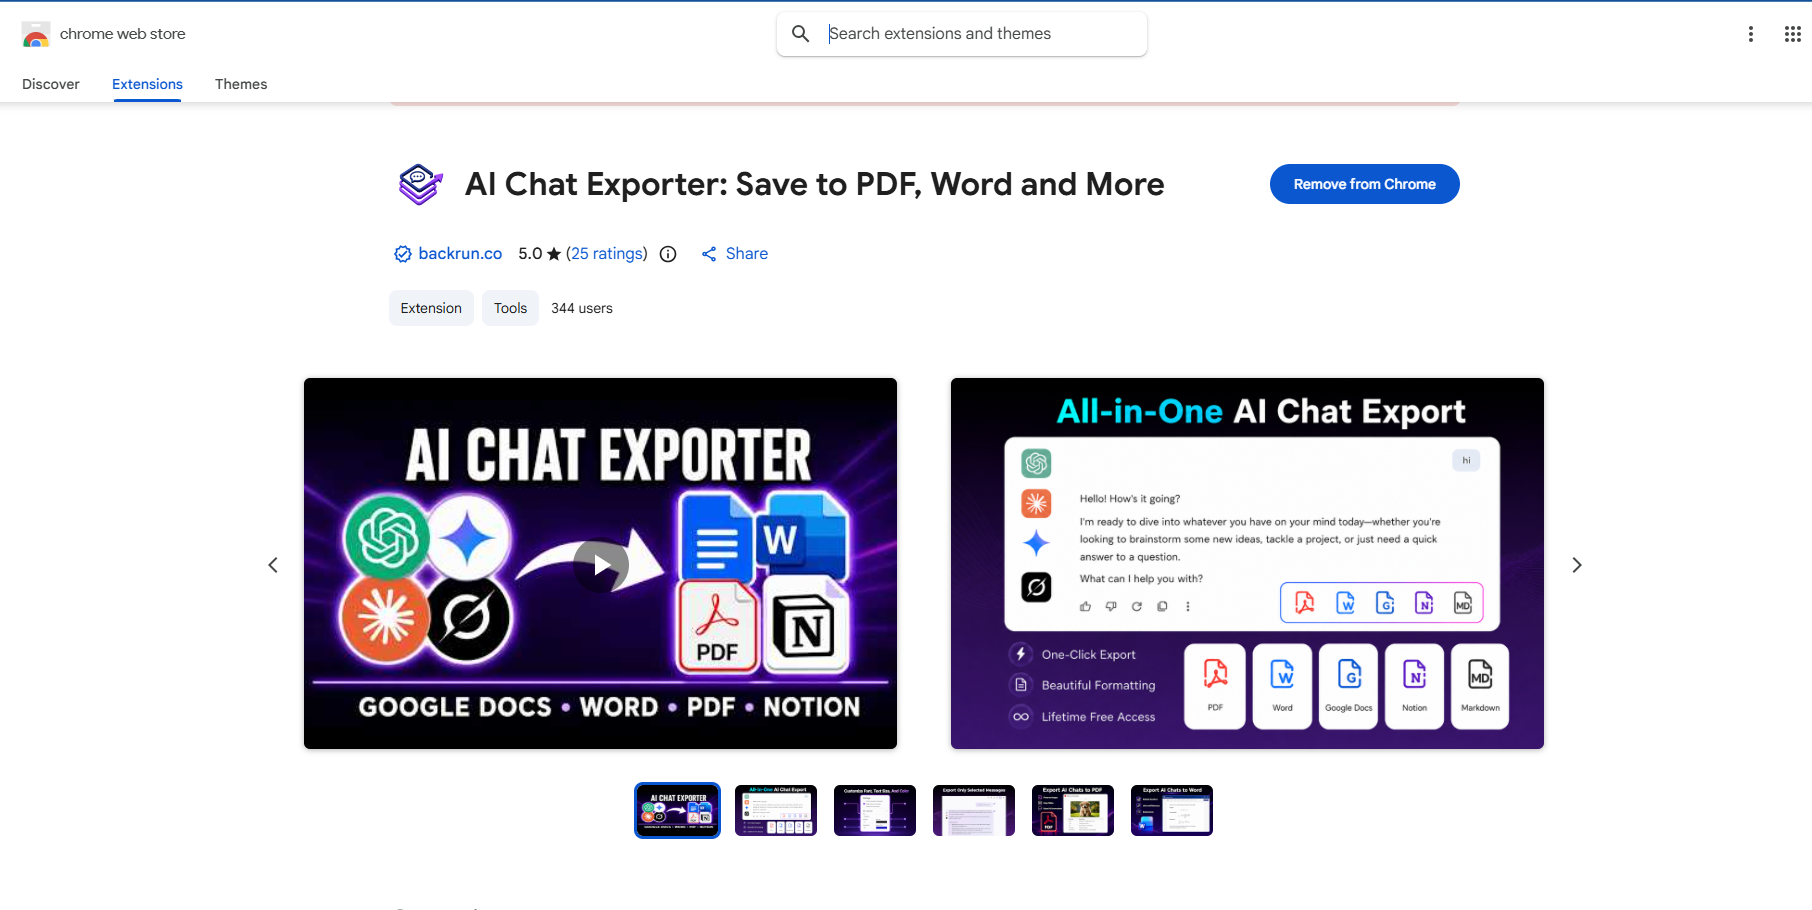The image size is (1812, 910).
Task: Click the chrome web store title text
Action: tap(123, 34)
